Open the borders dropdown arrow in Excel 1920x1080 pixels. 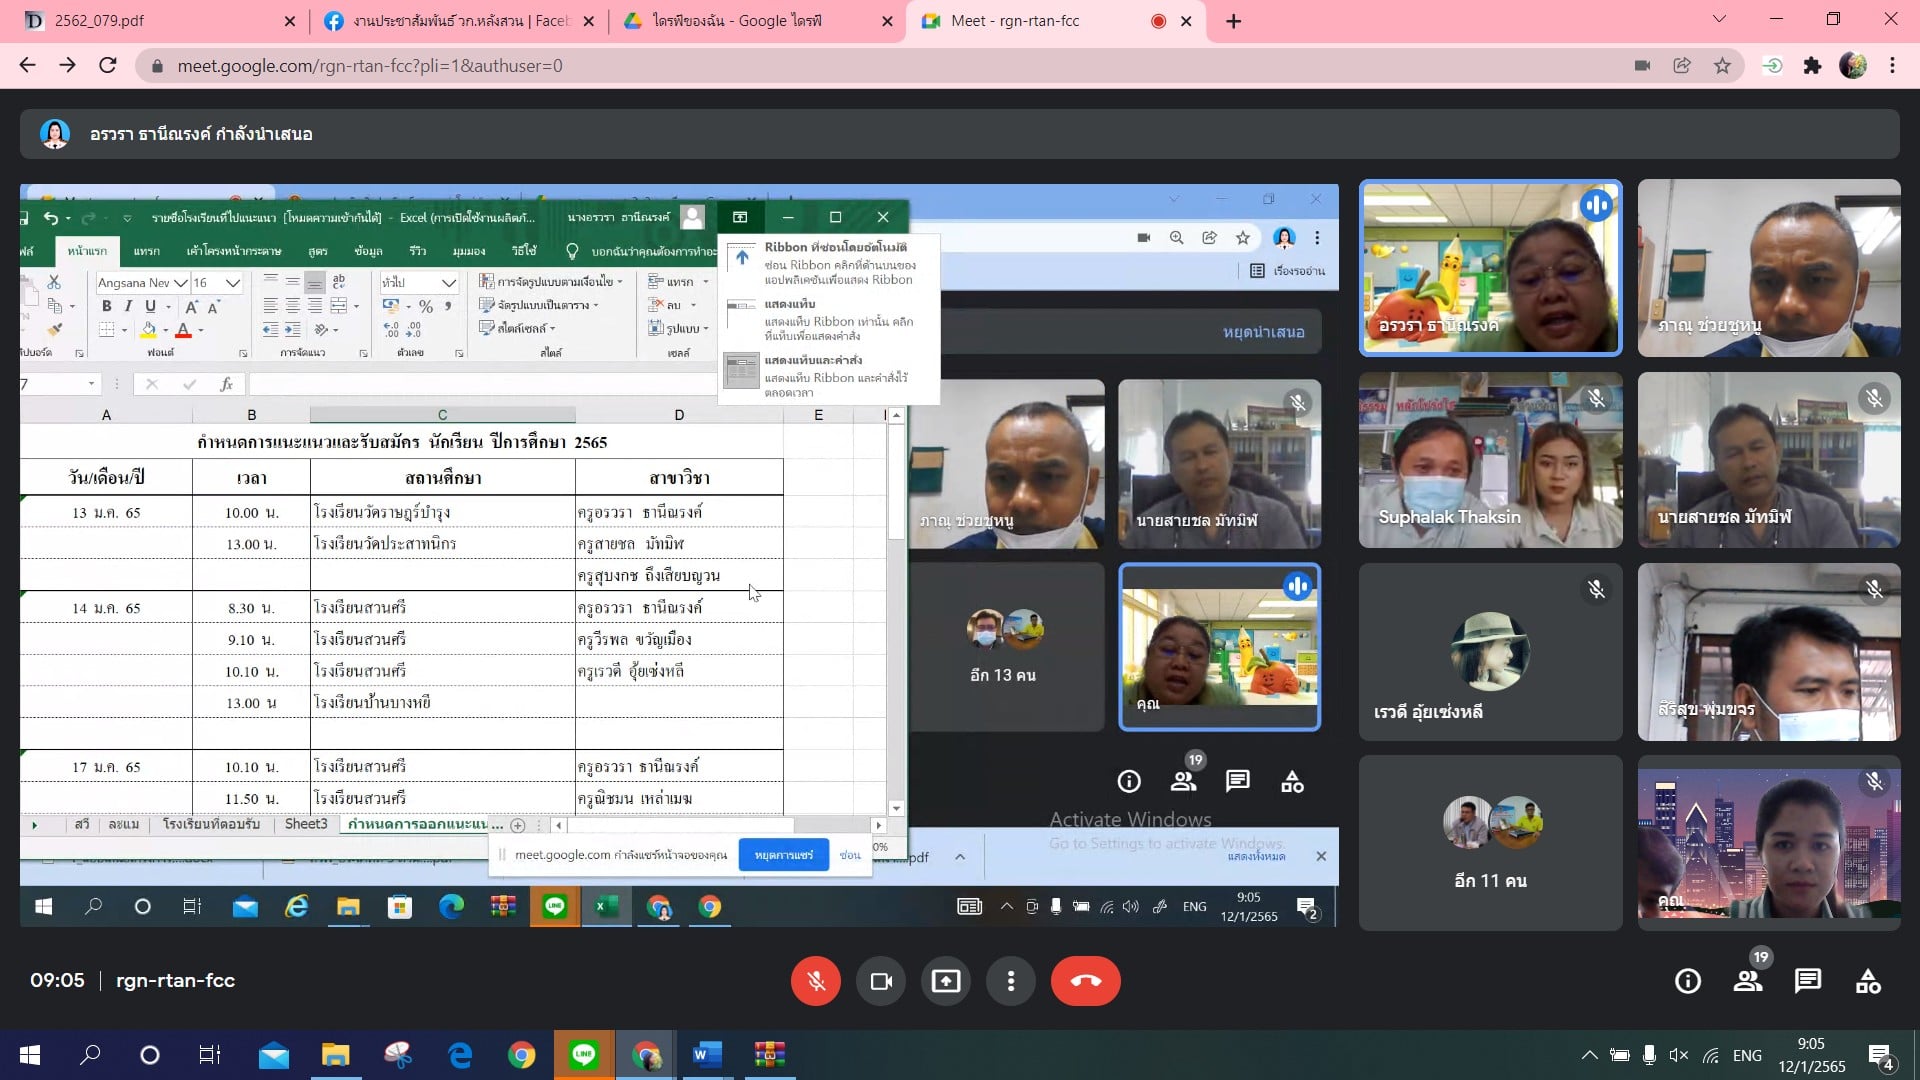coord(124,330)
